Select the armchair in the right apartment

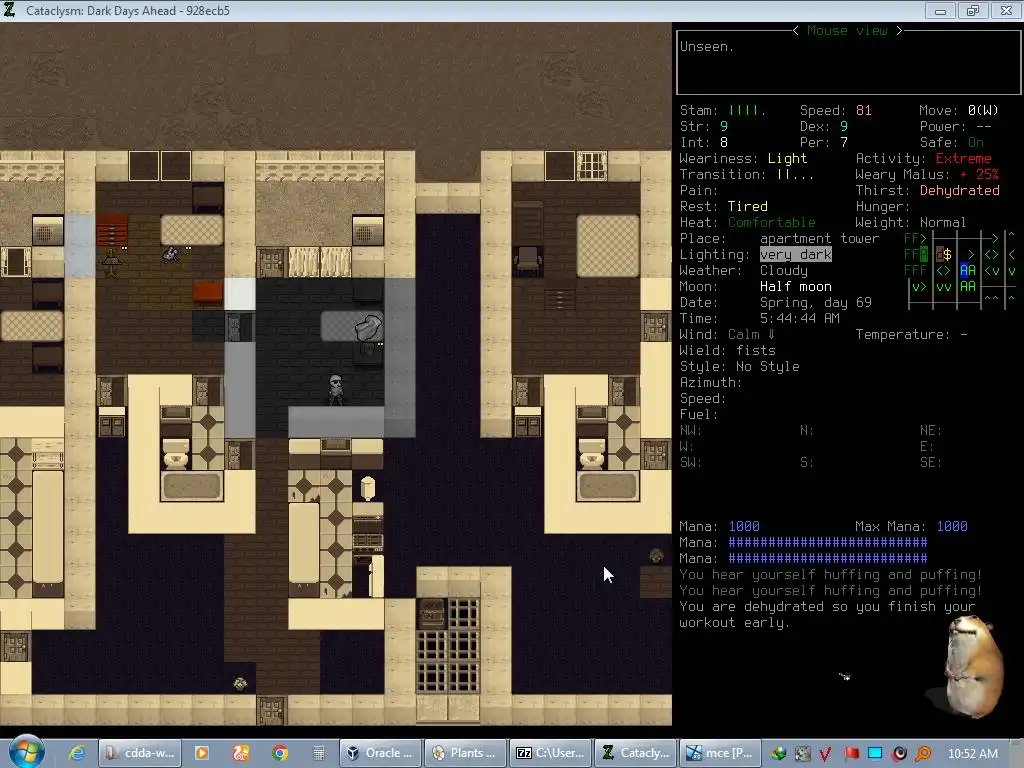tap(528, 261)
